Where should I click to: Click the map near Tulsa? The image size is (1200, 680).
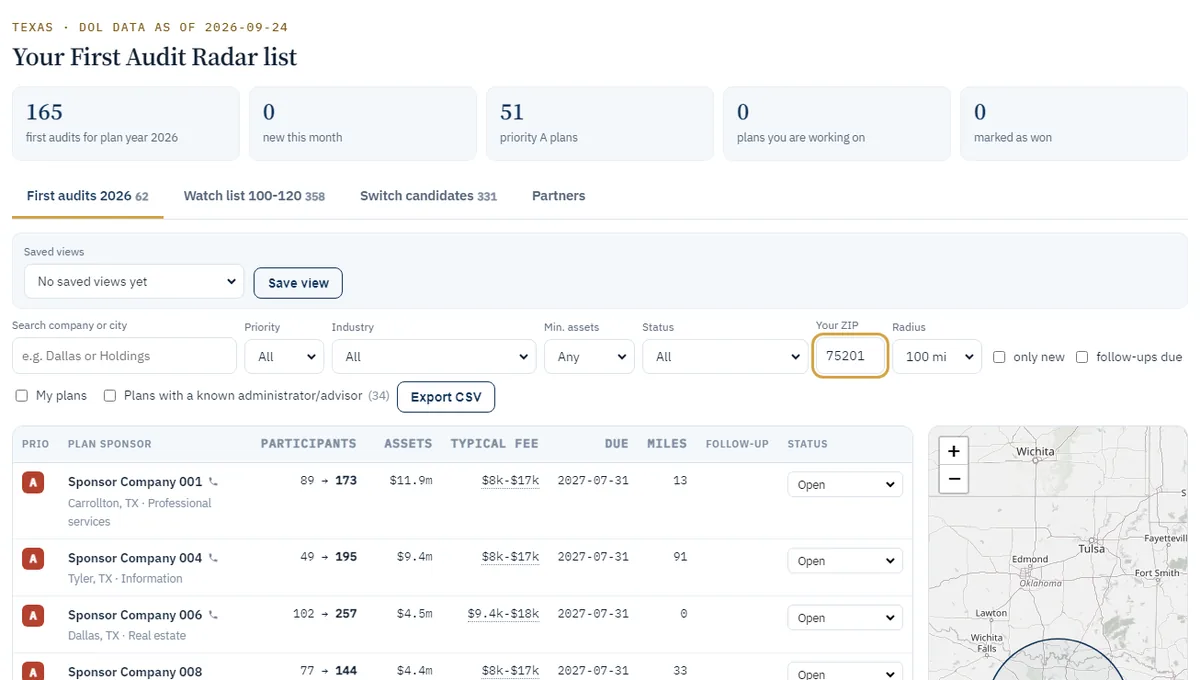click(x=1091, y=549)
